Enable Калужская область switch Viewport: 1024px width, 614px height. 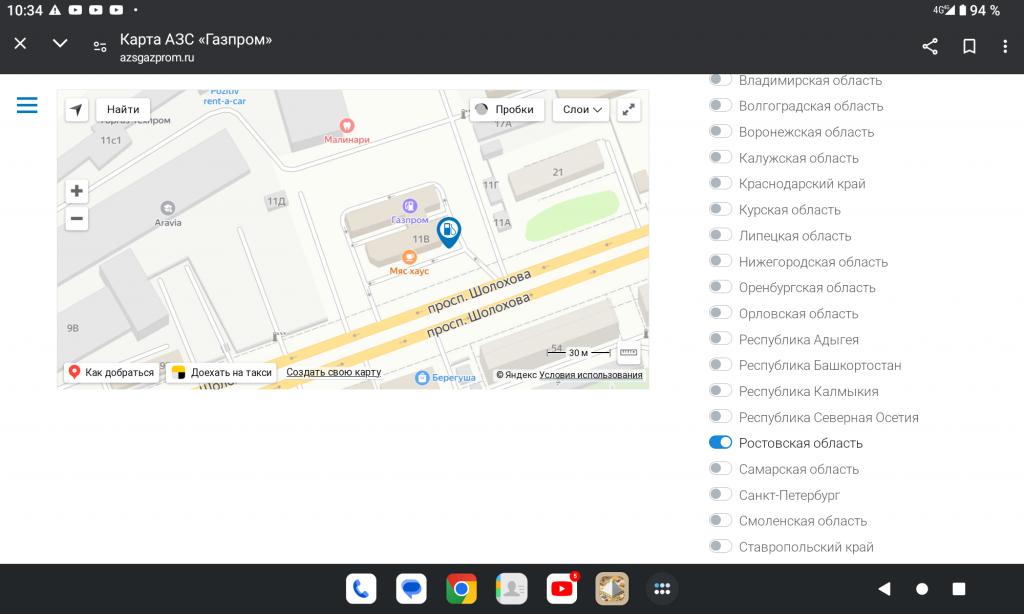(720, 157)
